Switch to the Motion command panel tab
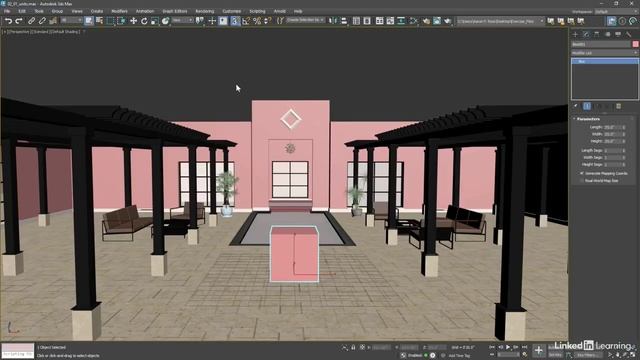Viewport: 640px width, 360px height. (607, 34)
